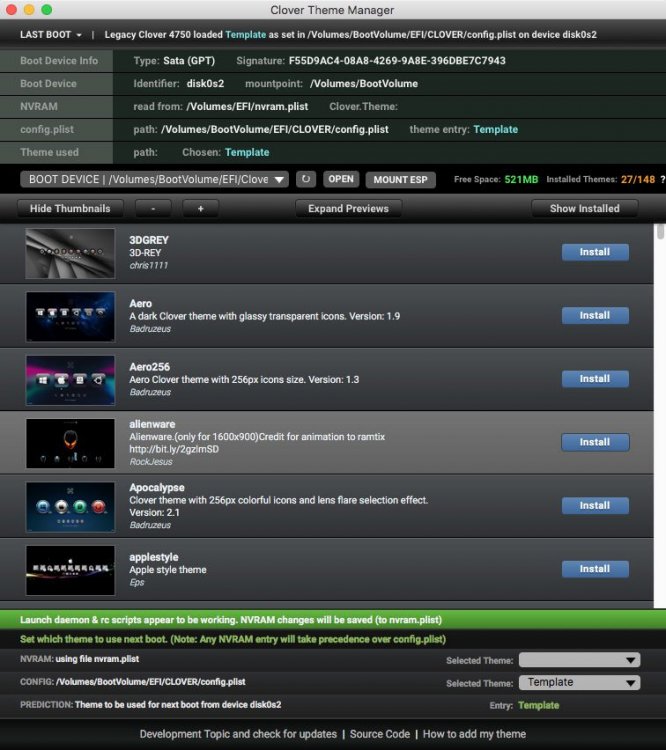Click the Theme used row label

(x=49, y=152)
